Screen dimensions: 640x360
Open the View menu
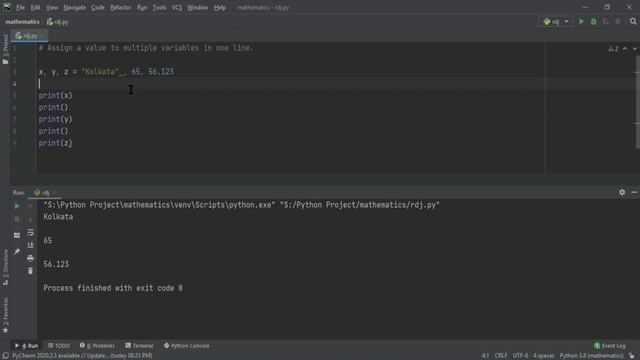click(52, 7)
